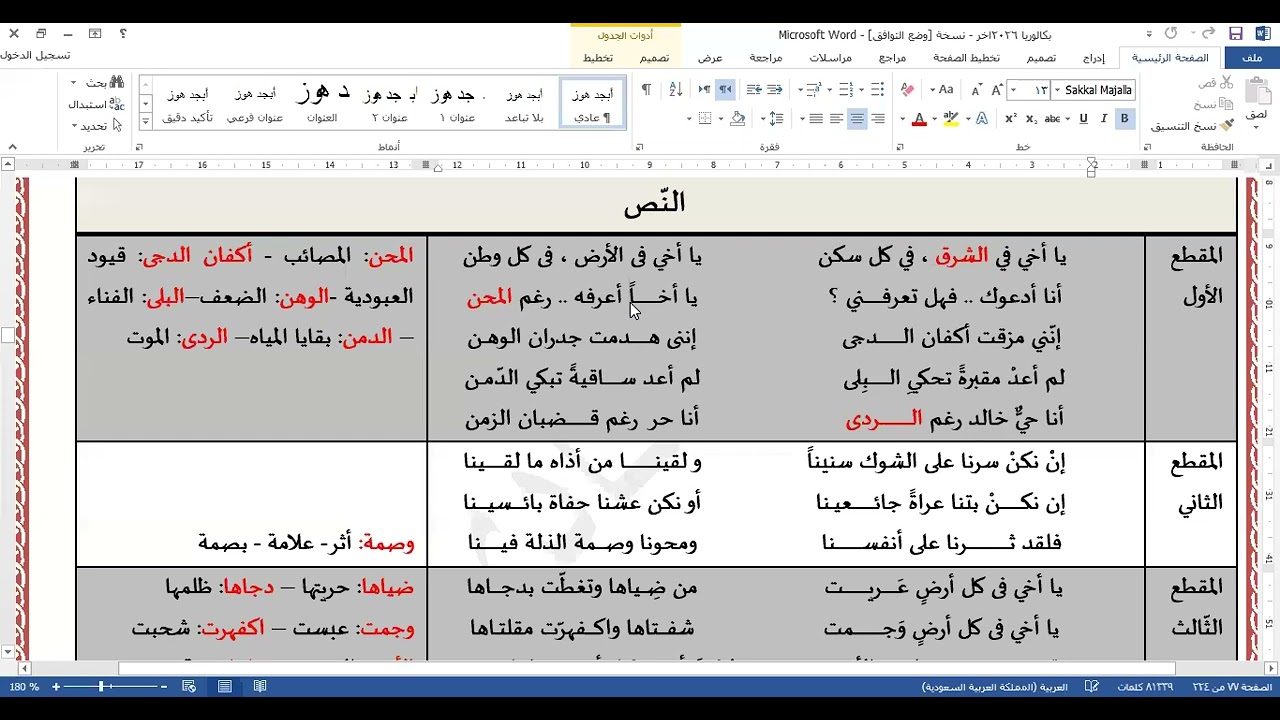This screenshot has height=720, width=1280.
Task: Toggle Italic formatting button
Action: (x=1104, y=118)
